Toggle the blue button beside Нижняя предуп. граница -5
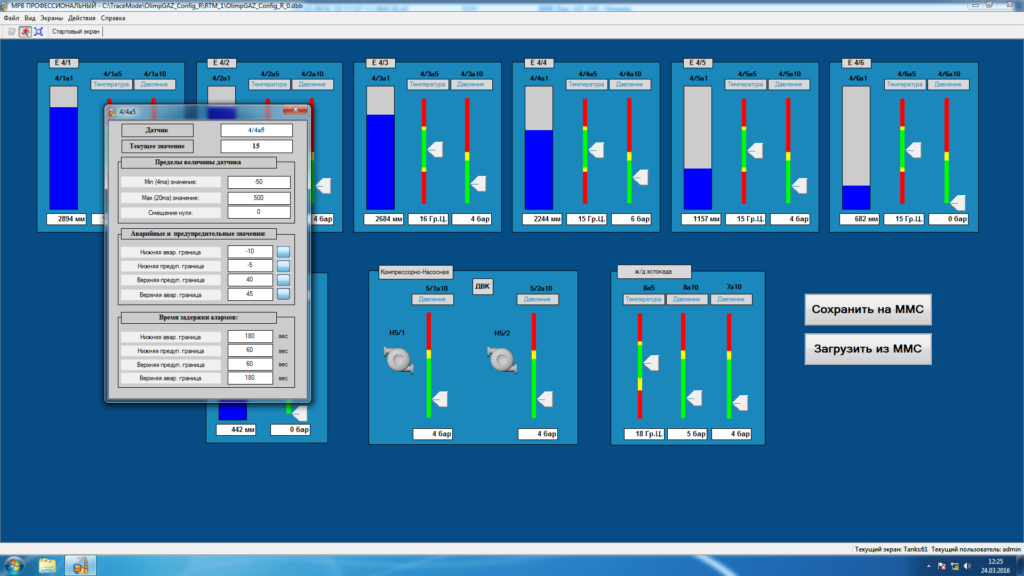Image resolution: width=1024 pixels, height=576 pixels. (x=283, y=265)
